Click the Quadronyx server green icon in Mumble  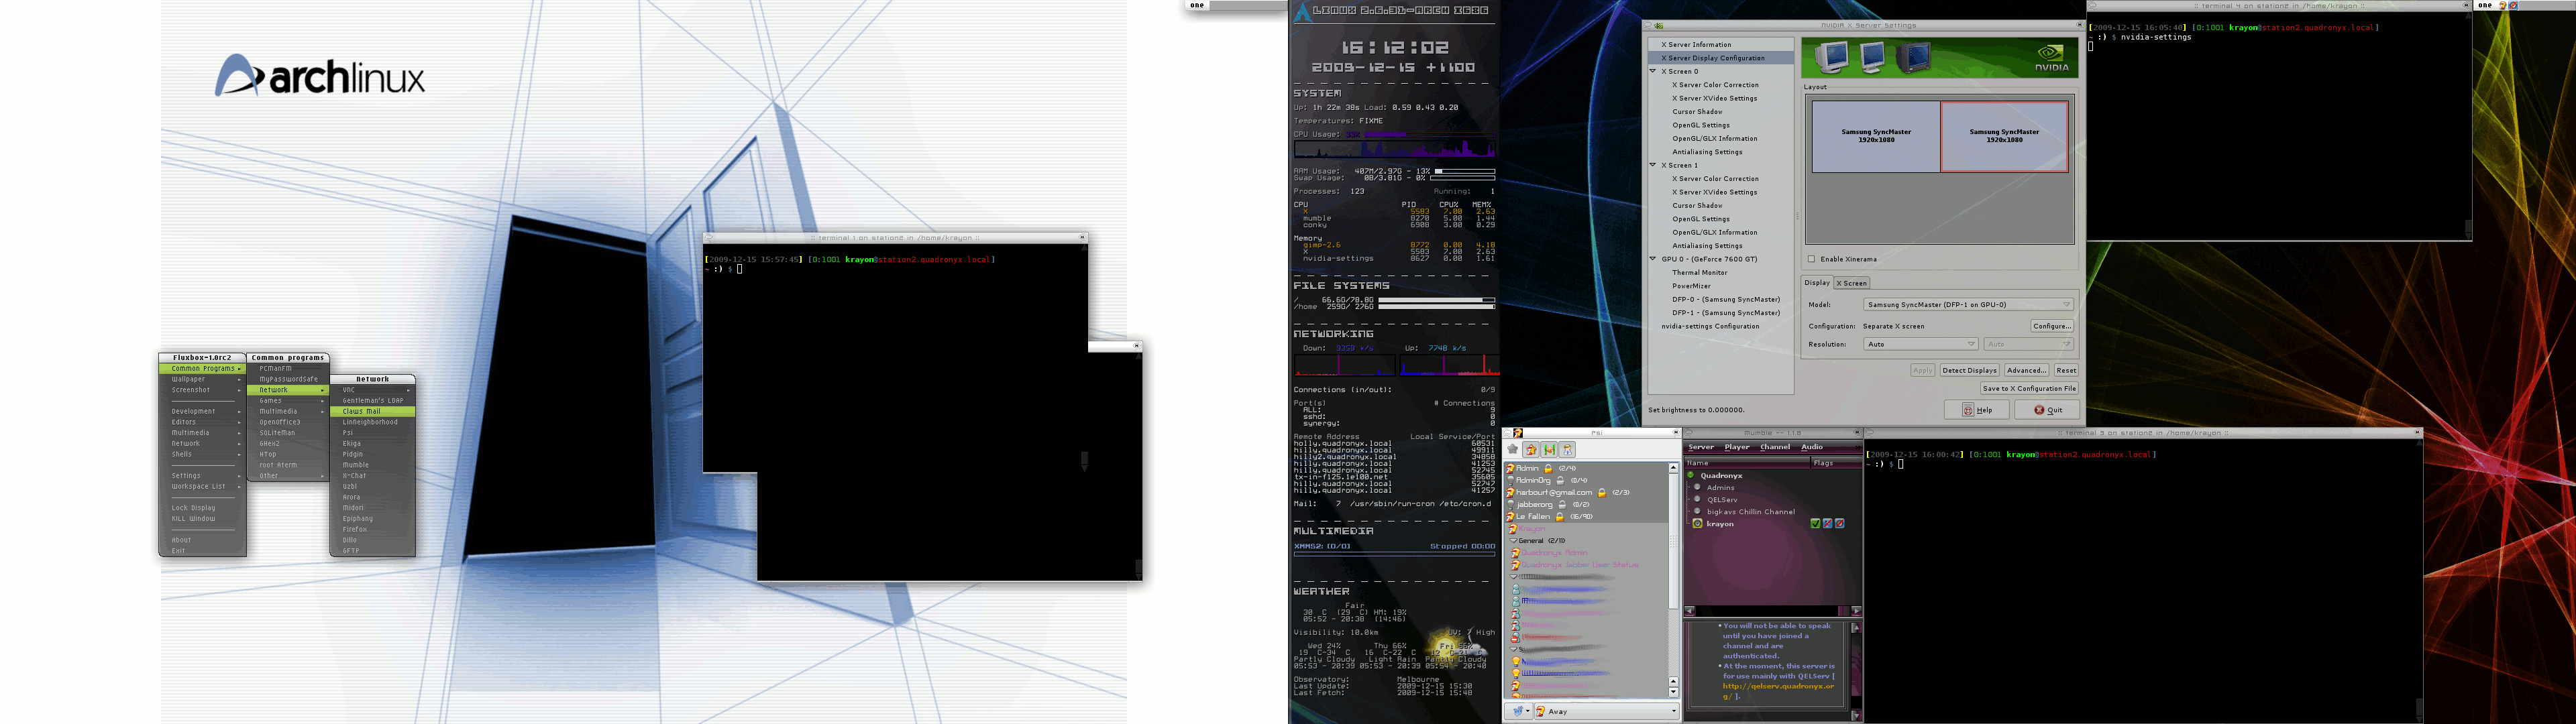pyautogui.click(x=1691, y=476)
